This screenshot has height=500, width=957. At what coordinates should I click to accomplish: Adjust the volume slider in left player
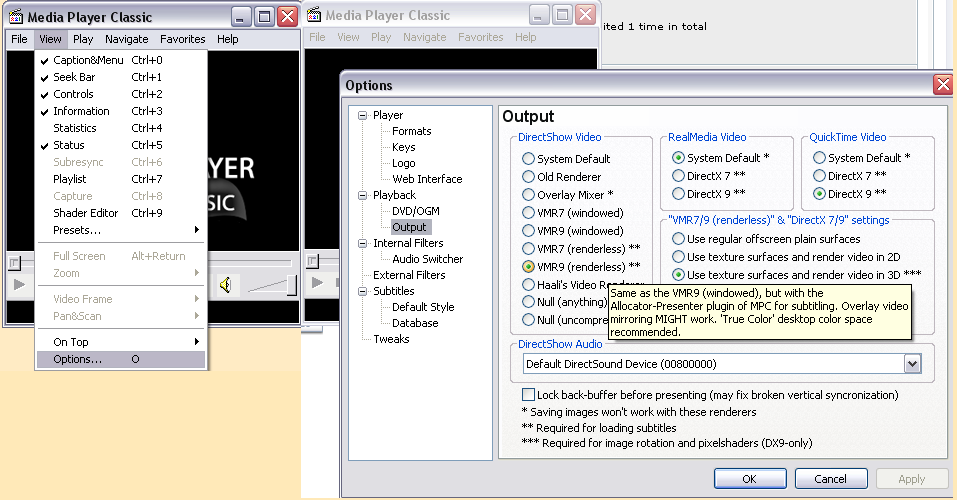point(292,285)
